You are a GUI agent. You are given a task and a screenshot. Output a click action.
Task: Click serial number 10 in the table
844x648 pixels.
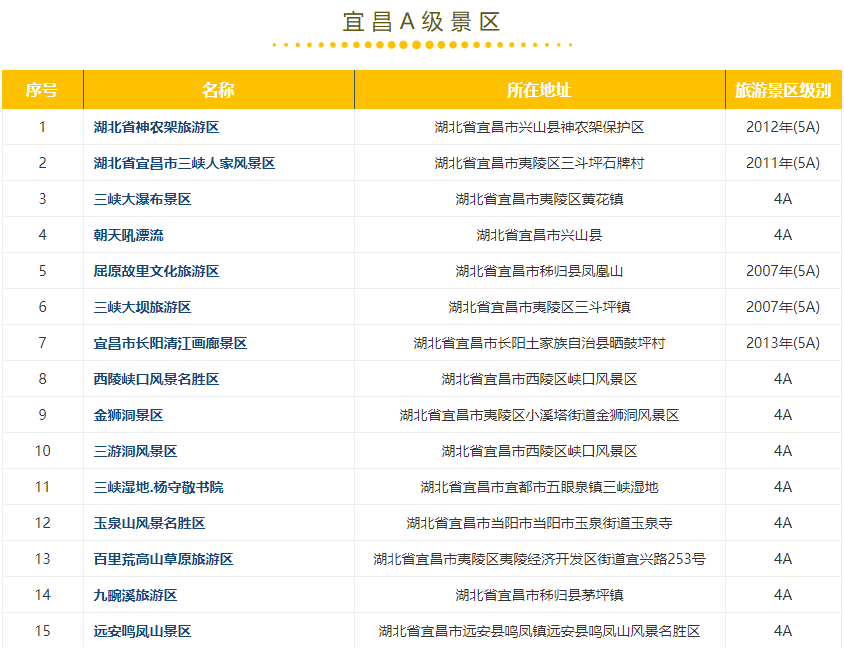tap(43, 452)
